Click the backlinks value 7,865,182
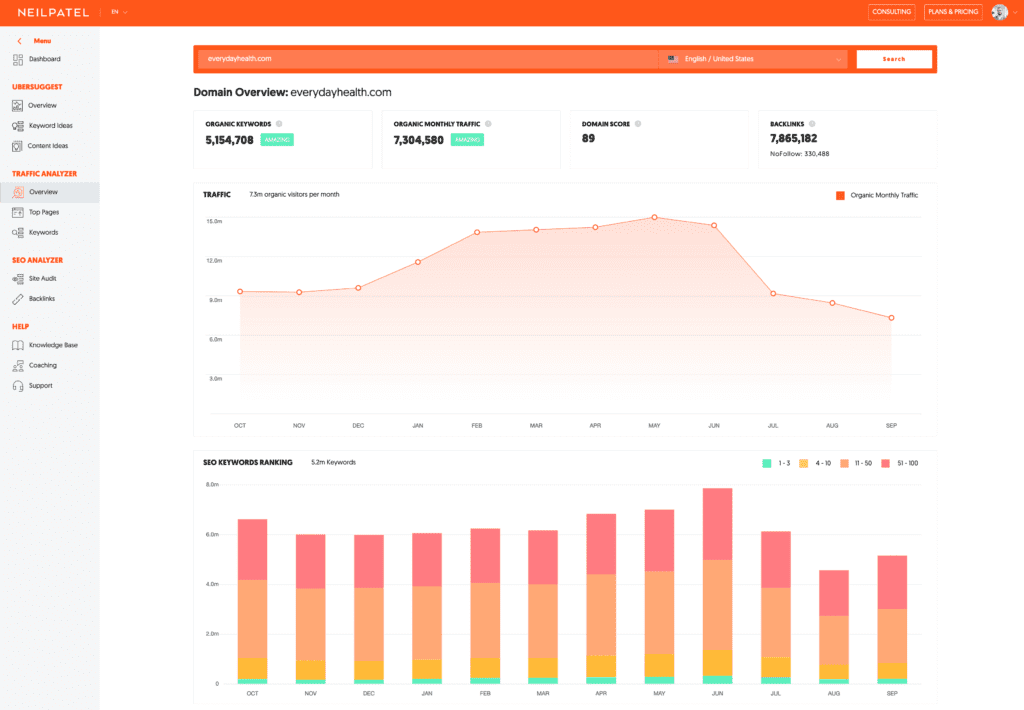This screenshot has width=1024, height=710. [x=793, y=138]
